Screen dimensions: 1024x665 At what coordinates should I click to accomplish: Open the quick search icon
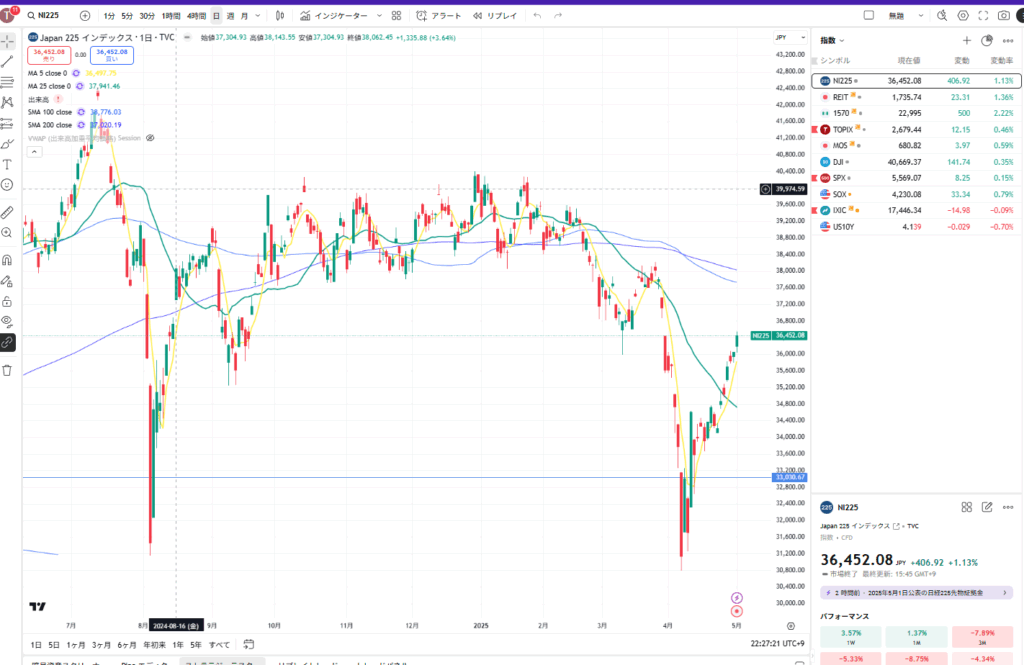pyautogui.click(x=942, y=16)
